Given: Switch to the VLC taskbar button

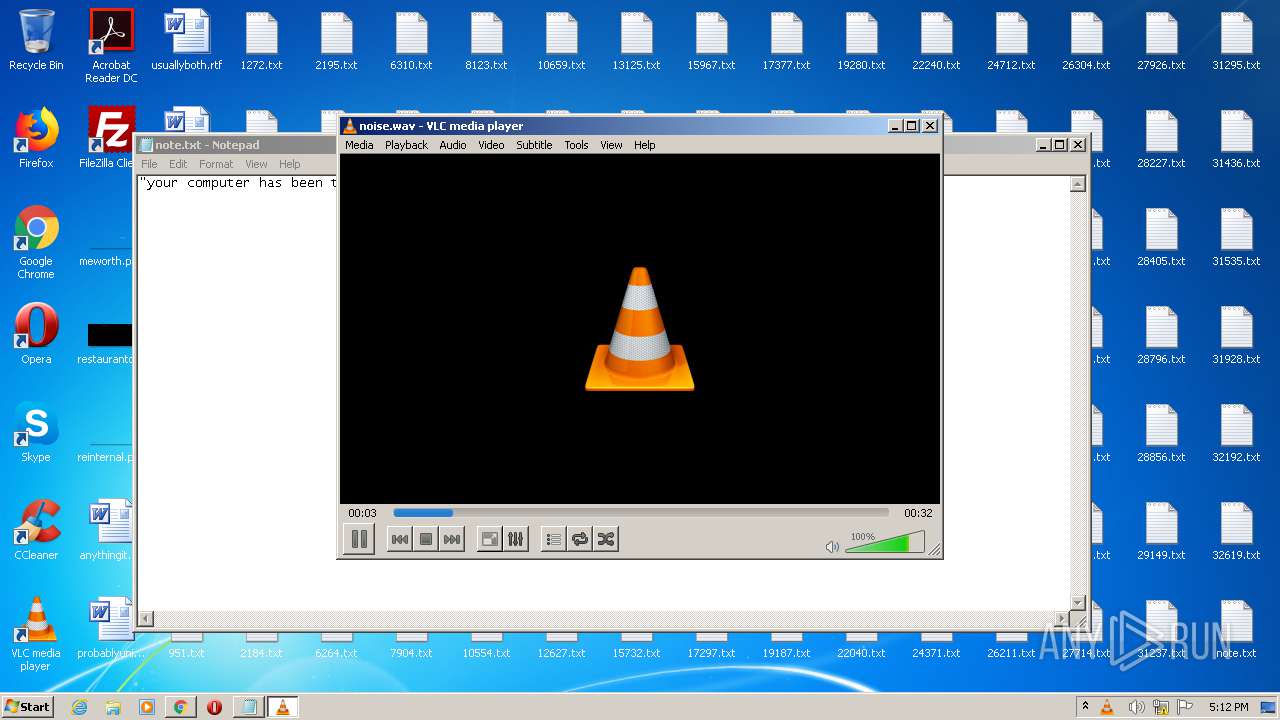Looking at the screenshot, I should coord(282,707).
